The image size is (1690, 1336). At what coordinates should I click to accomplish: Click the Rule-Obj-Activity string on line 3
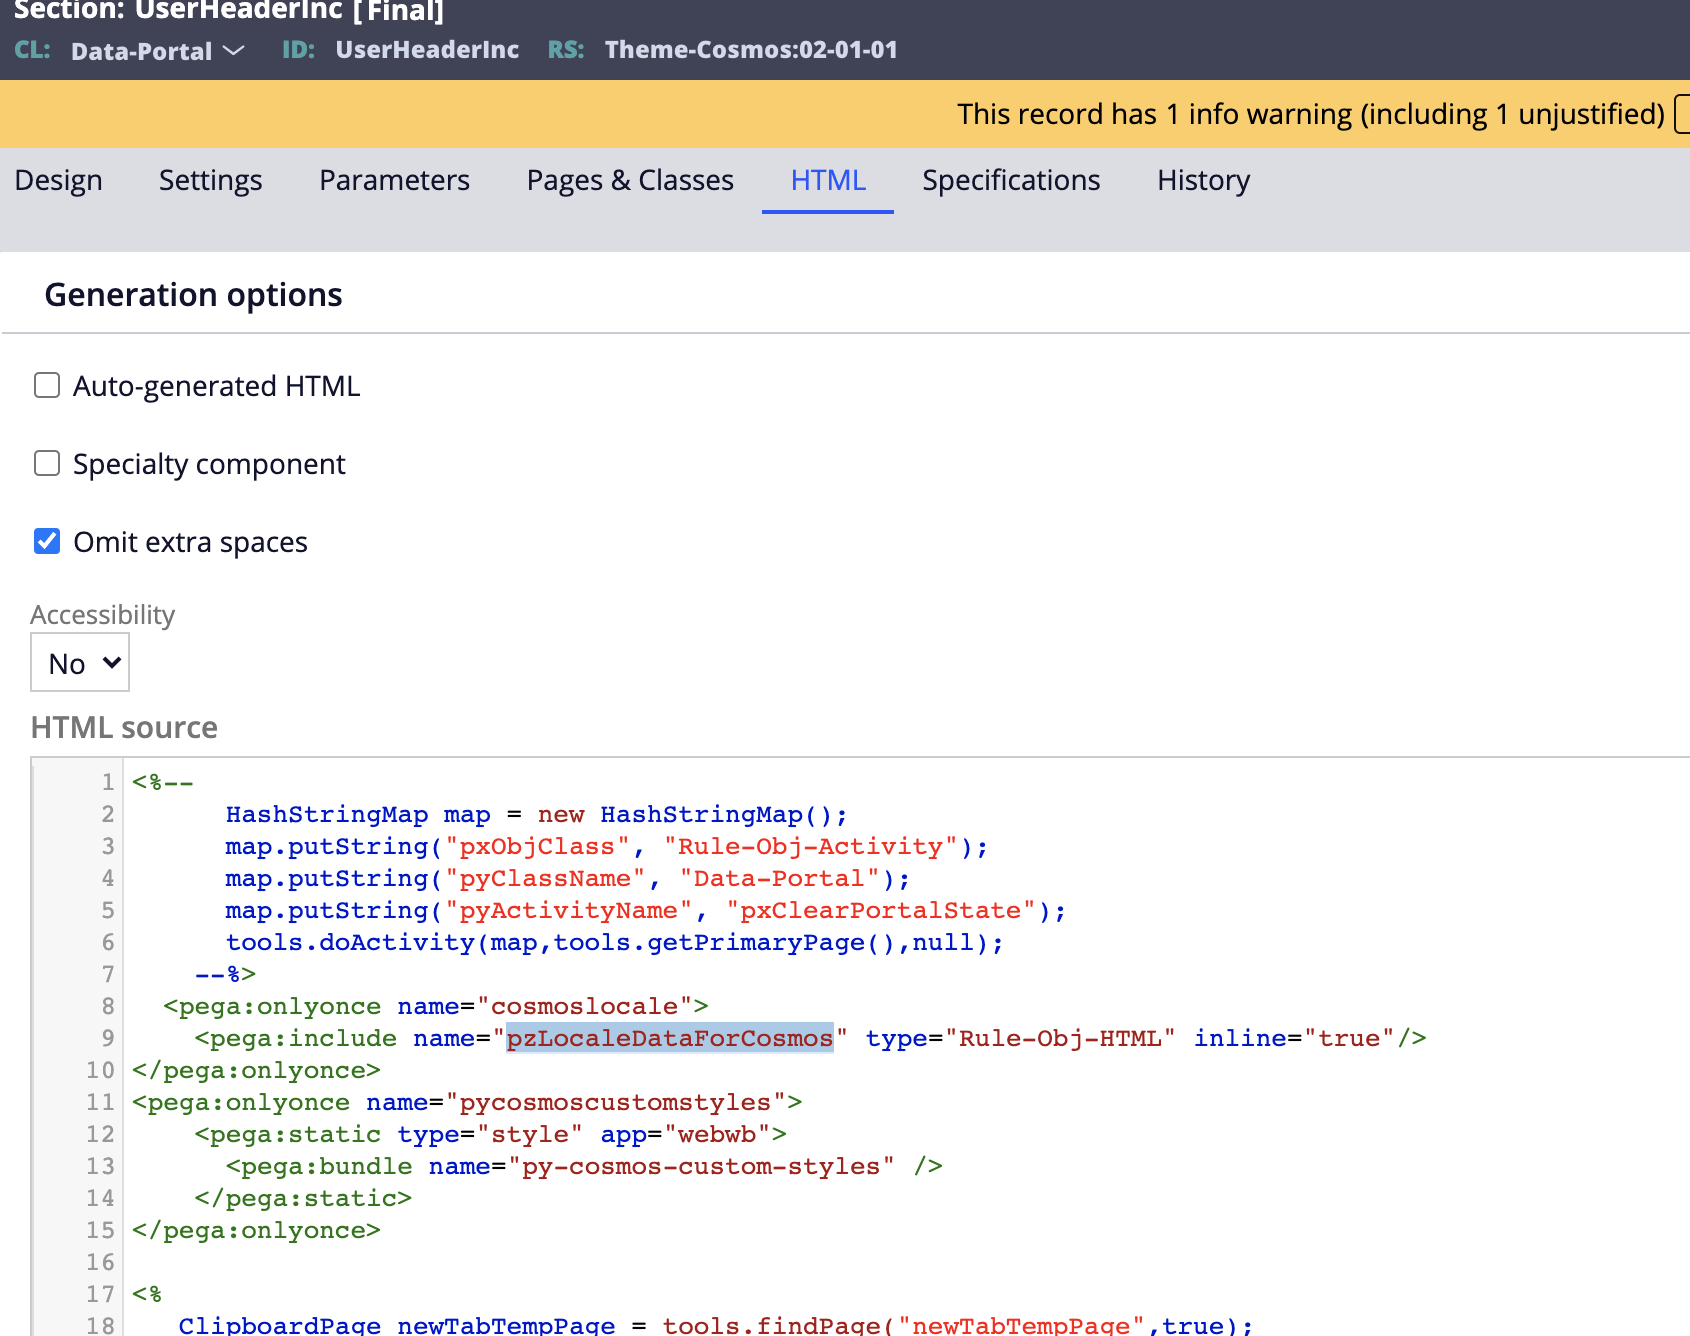(x=810, y=846)
